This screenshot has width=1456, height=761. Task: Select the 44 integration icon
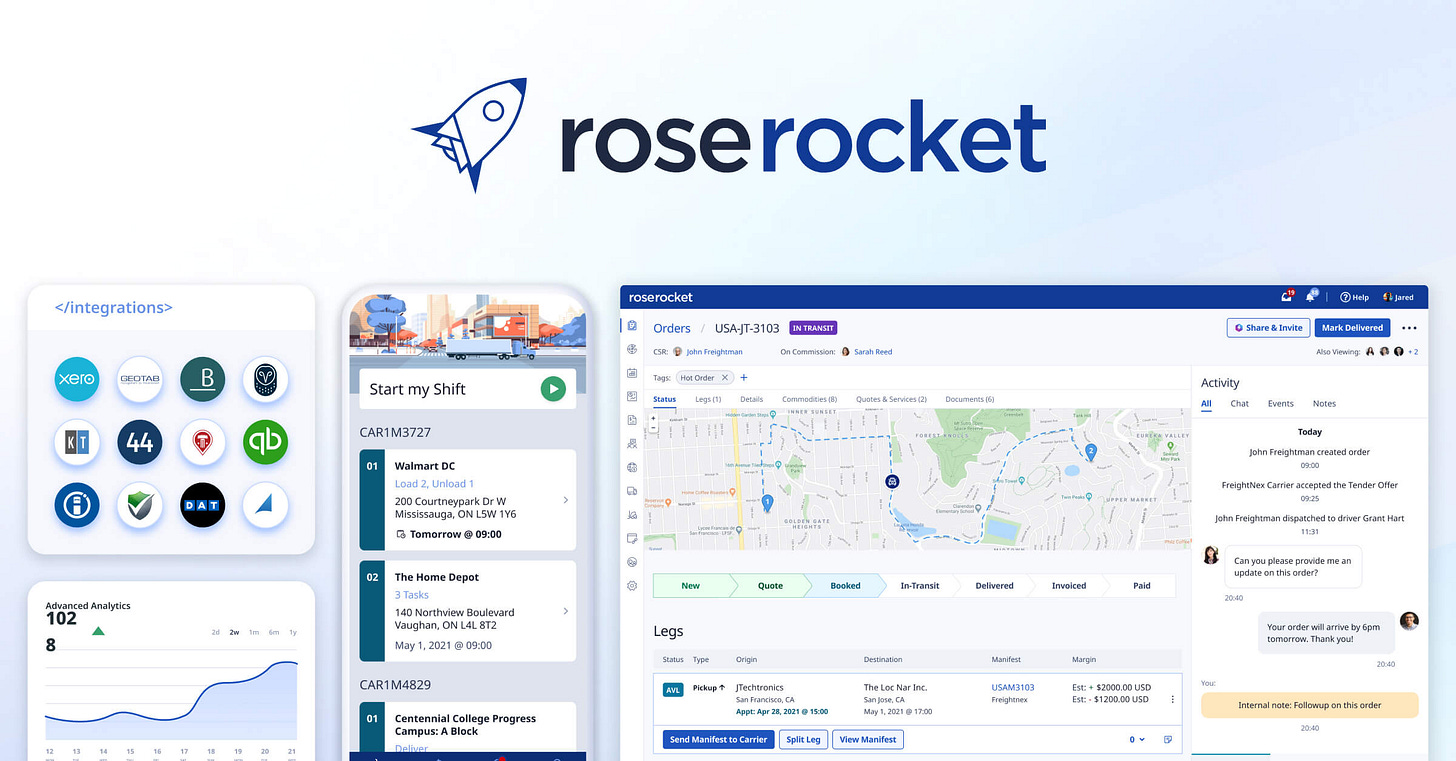pos(140,443)
